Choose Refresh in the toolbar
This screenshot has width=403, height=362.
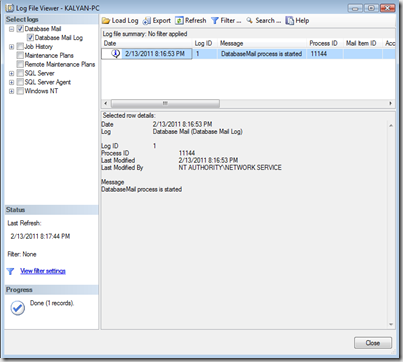tap(191, 21)
